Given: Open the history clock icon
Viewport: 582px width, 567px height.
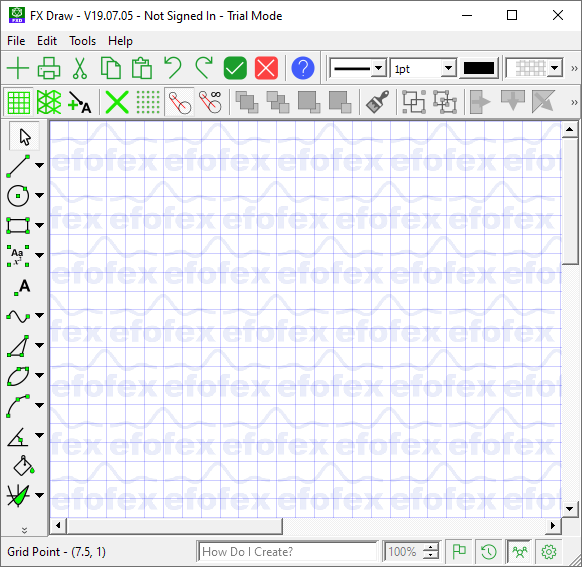Looking at the screenshot, I should pyautogui.click(x=488, y=552).
